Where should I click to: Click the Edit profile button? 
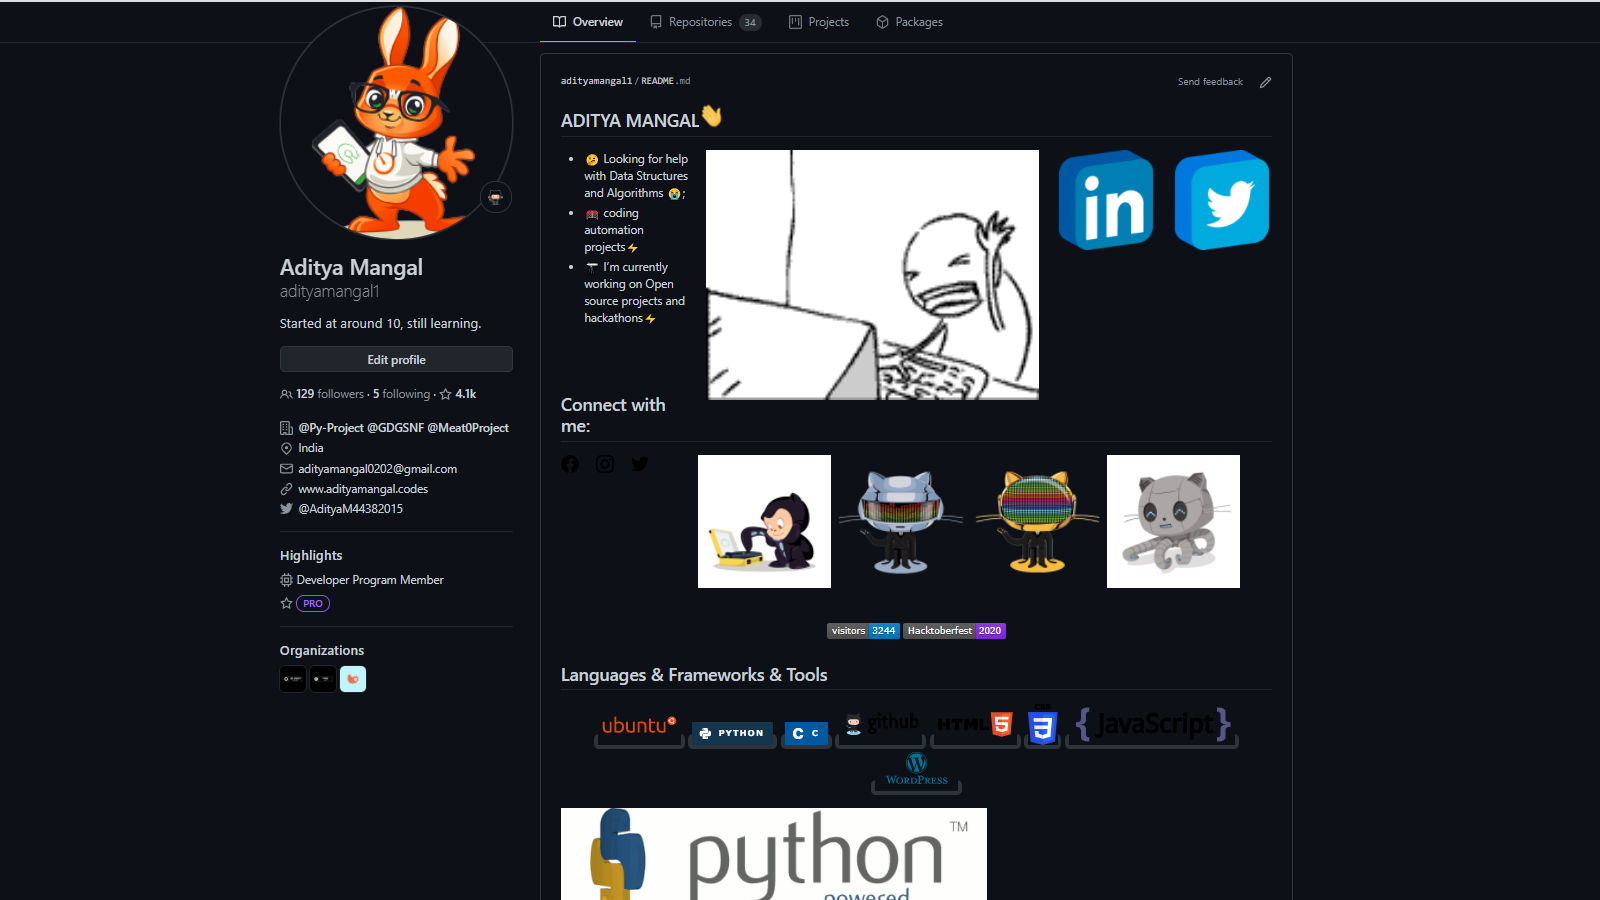(396, 359)
